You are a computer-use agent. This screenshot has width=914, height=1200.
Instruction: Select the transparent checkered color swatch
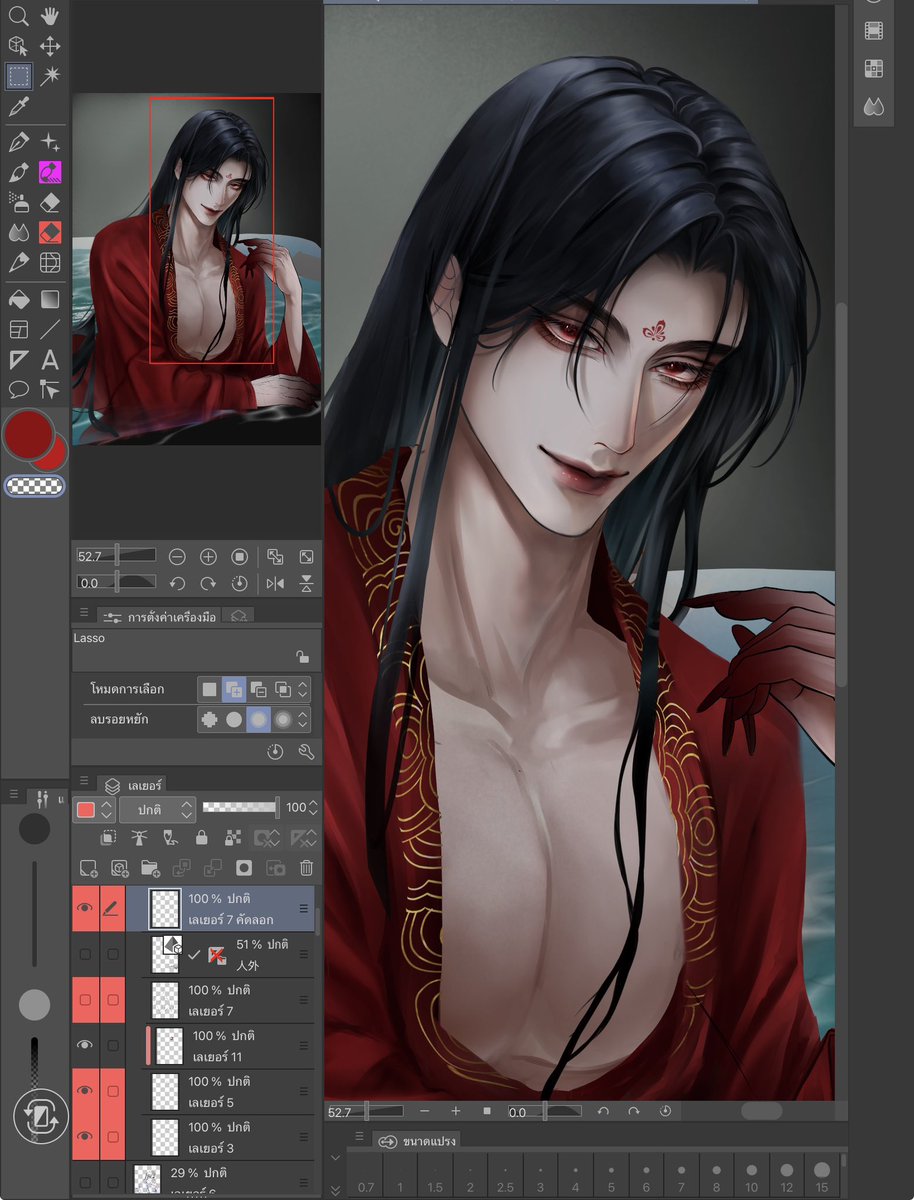tap(35, 486)
